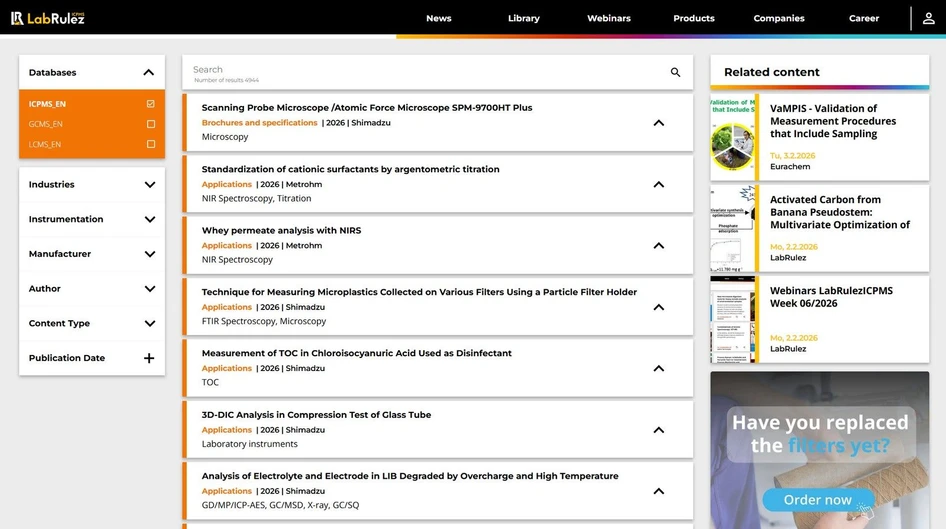Open Measuring Microplastics on Various Filters article
Screen dimensions: 946x529
[419, 292]
